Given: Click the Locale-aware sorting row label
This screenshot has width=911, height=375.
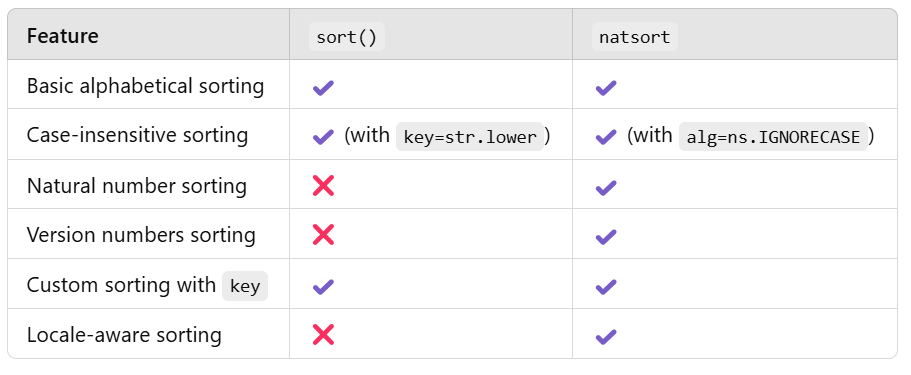Looking at the screenshot, I should (124, 335).
